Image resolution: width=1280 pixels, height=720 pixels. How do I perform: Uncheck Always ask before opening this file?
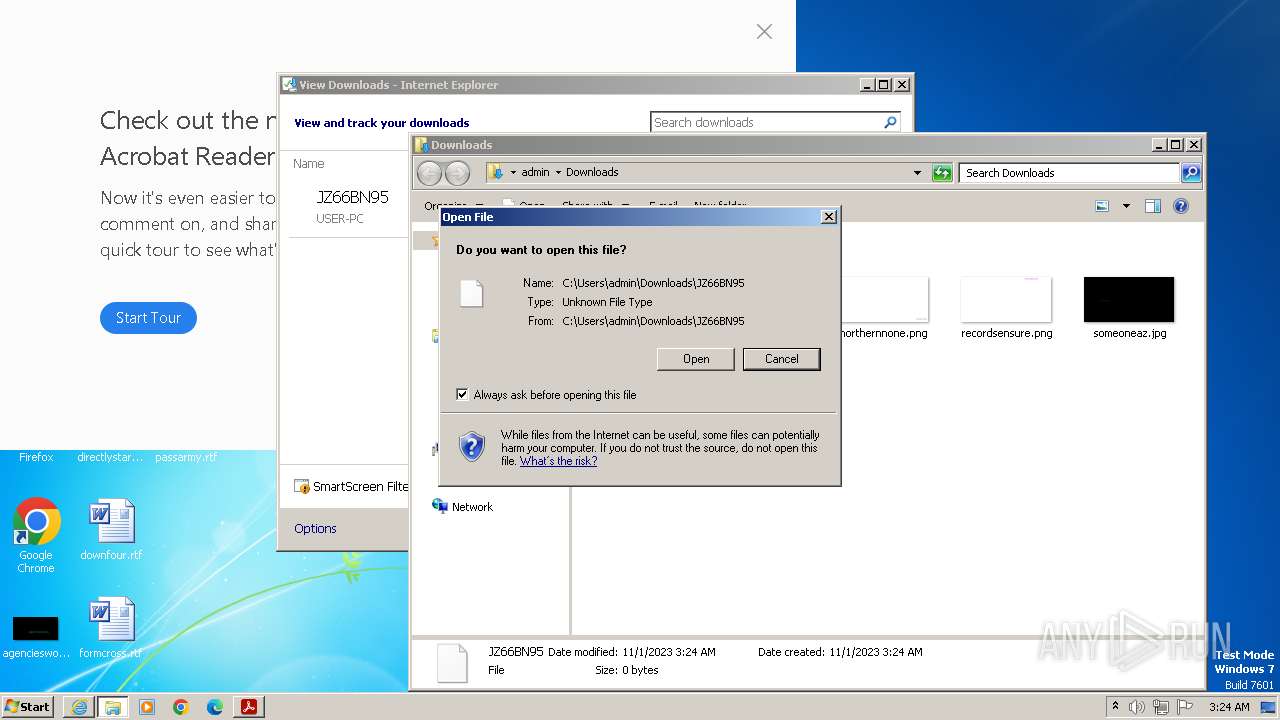462,395
